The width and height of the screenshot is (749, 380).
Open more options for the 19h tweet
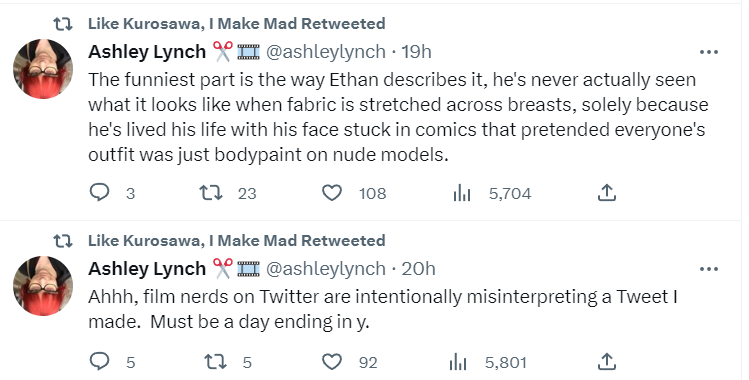click(709, 52)
